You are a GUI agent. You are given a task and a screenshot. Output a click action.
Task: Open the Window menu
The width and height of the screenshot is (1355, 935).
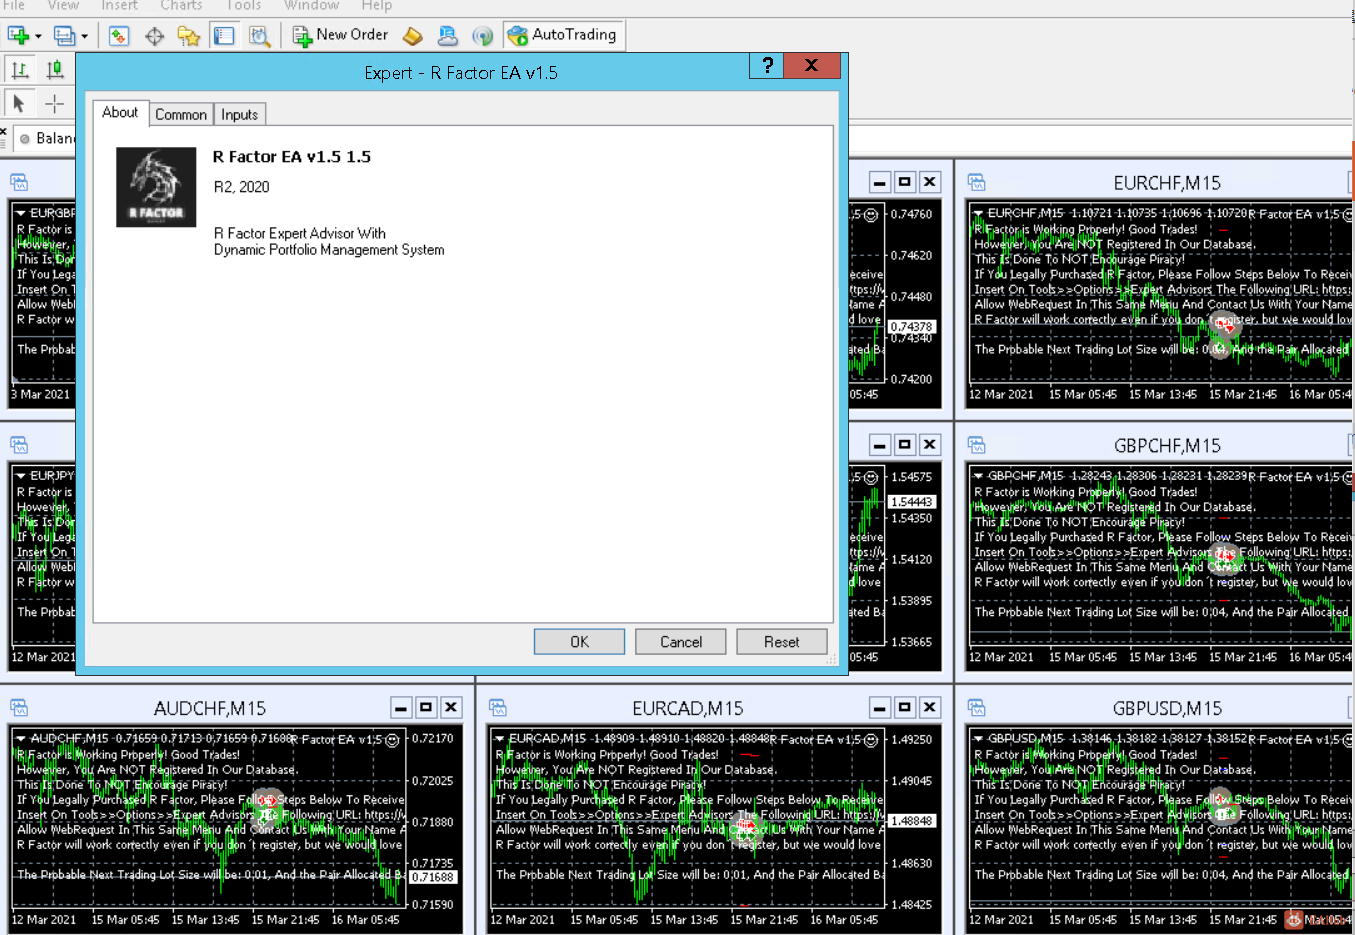point(312,5)
